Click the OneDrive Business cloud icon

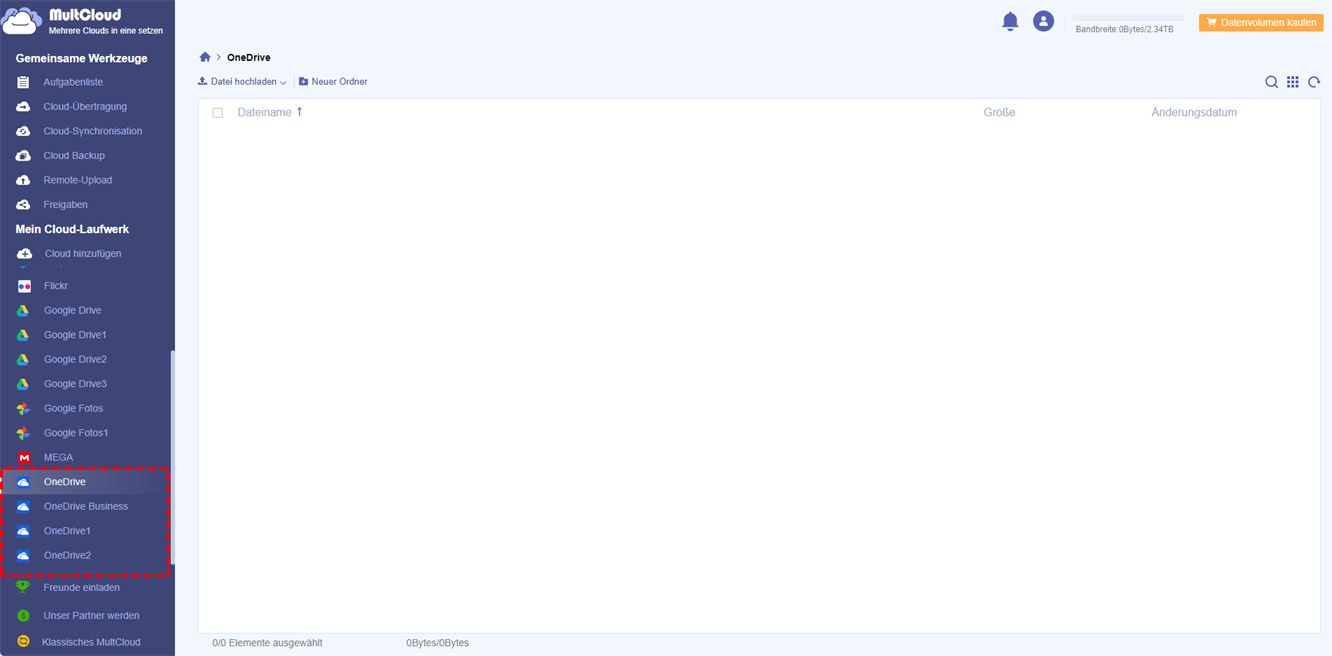pos(23,506)
